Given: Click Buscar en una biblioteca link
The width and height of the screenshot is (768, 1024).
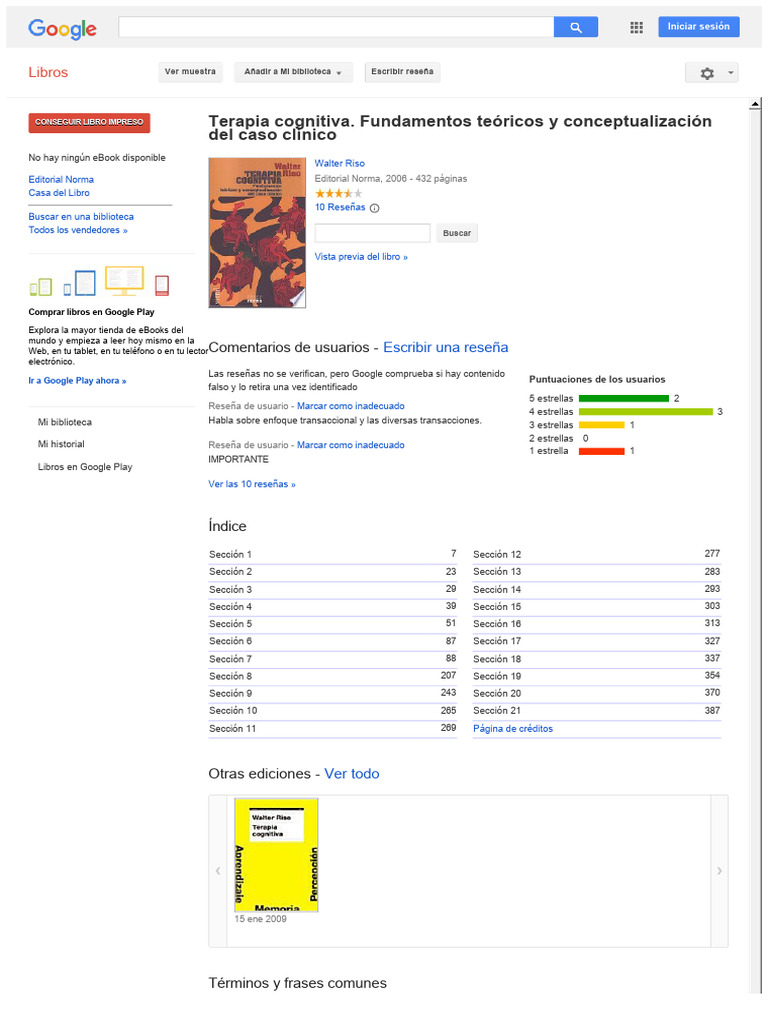Looking at the screenshot, I should pyautogui.click(x=81, y=217).
